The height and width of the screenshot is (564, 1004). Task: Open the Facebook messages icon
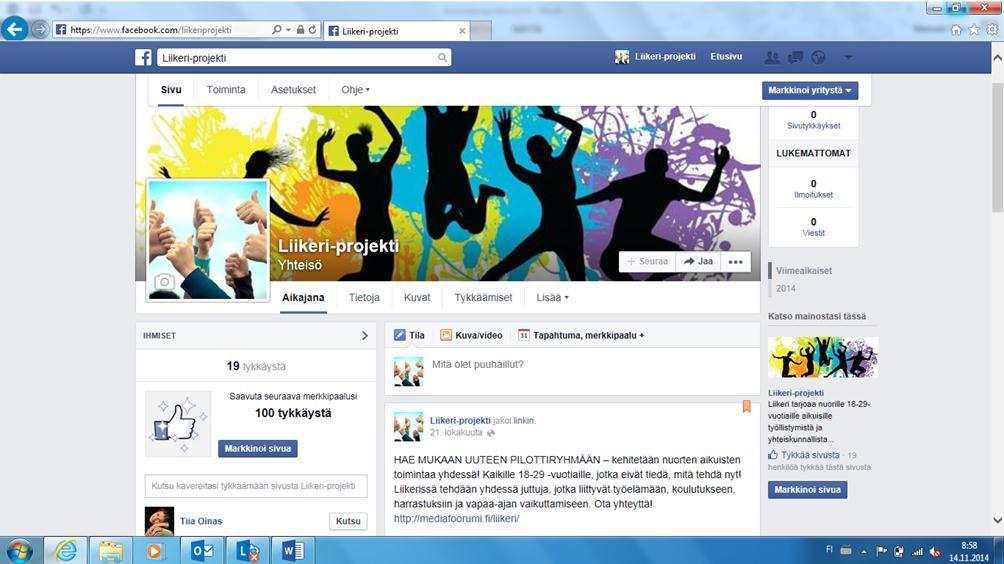coord(795,58)
